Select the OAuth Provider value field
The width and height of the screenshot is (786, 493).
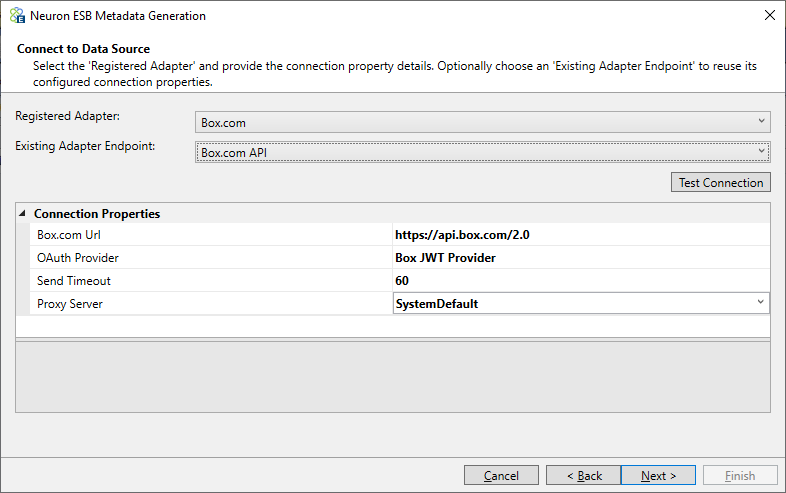(581, 258)
